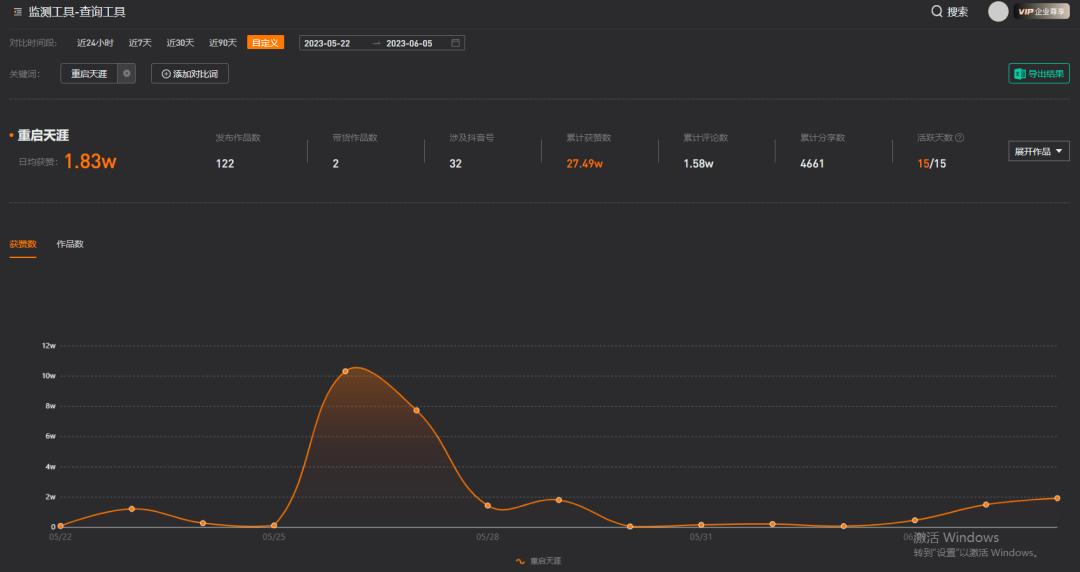Image resolution: width=1080 pixels, height=572 pixels.
Task: Switch to the 获赞数 chart tab
Action: click(x=23, y=244)
